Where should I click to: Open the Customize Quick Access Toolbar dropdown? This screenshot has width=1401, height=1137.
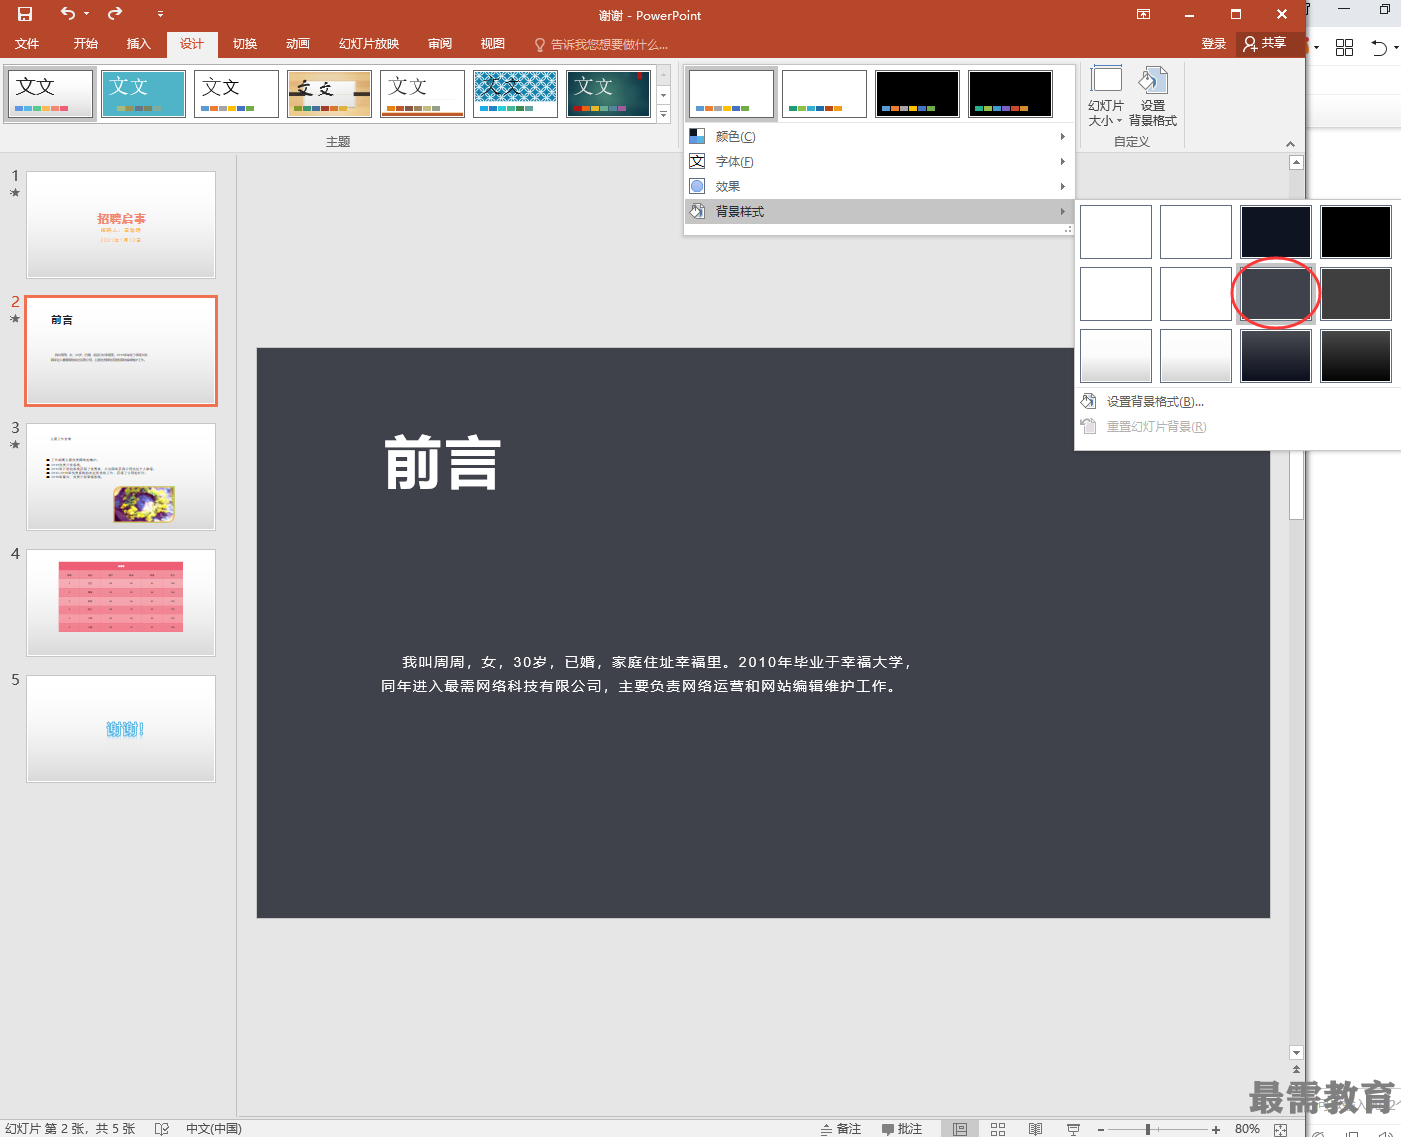point(160,14)
